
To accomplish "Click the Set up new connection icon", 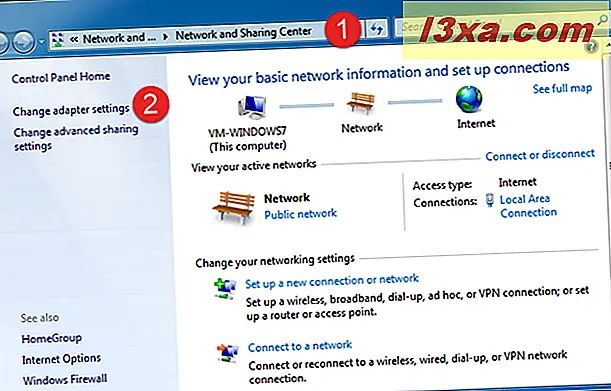I will coord(225,288).
